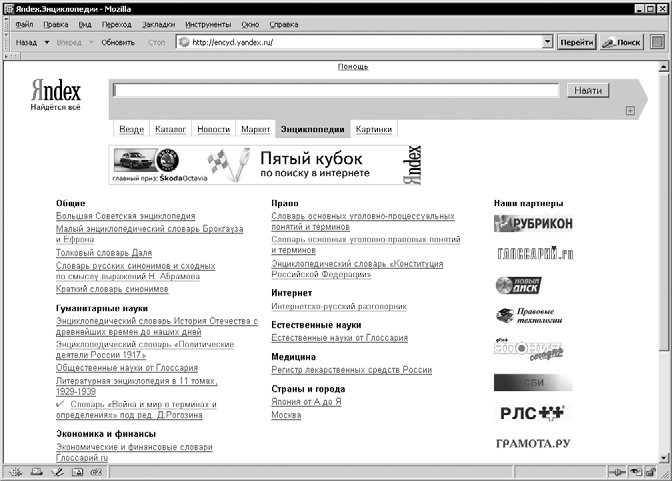The height and width of the screenshot is (481, 672).
Task: Click the Перейти button
Action: 576,42
